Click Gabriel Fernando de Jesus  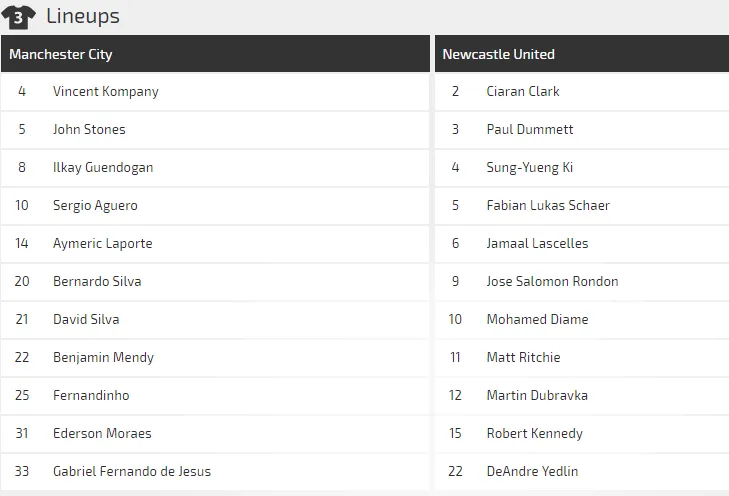click(x=132, y=471)
